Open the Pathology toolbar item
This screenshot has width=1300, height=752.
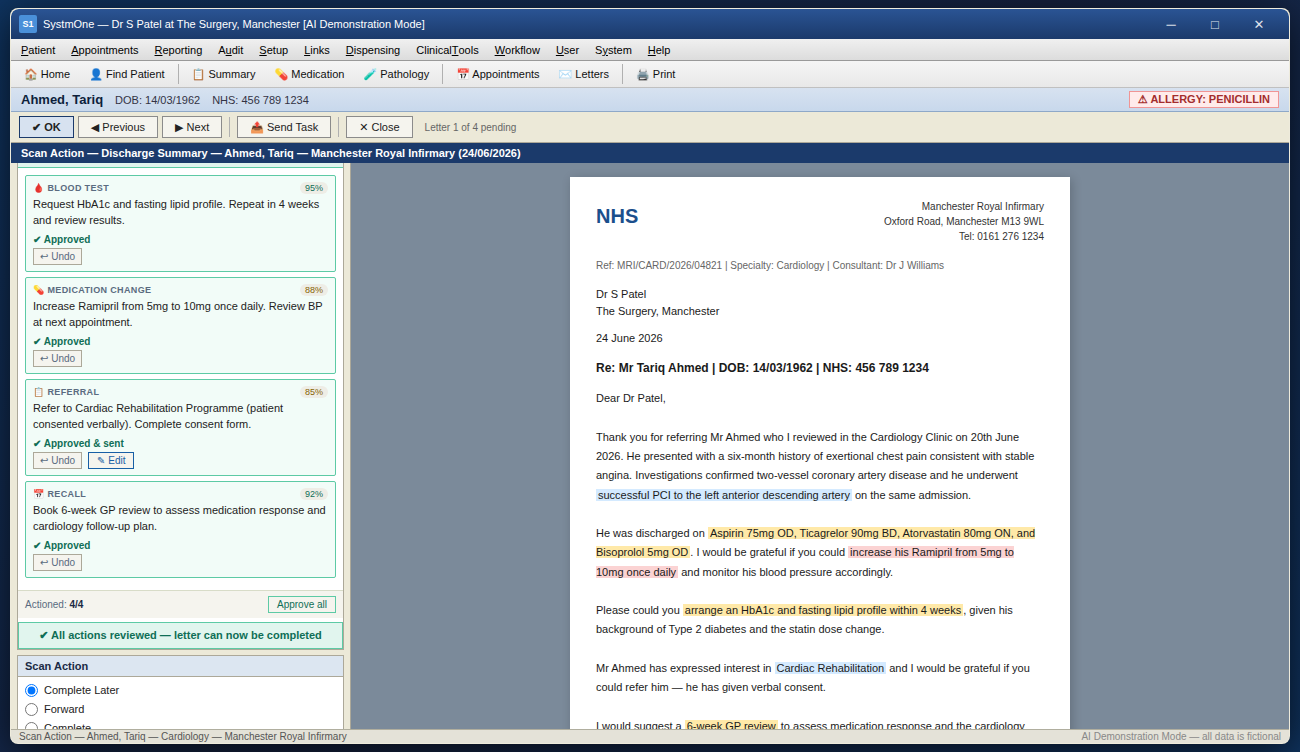(x=396, y=74)
